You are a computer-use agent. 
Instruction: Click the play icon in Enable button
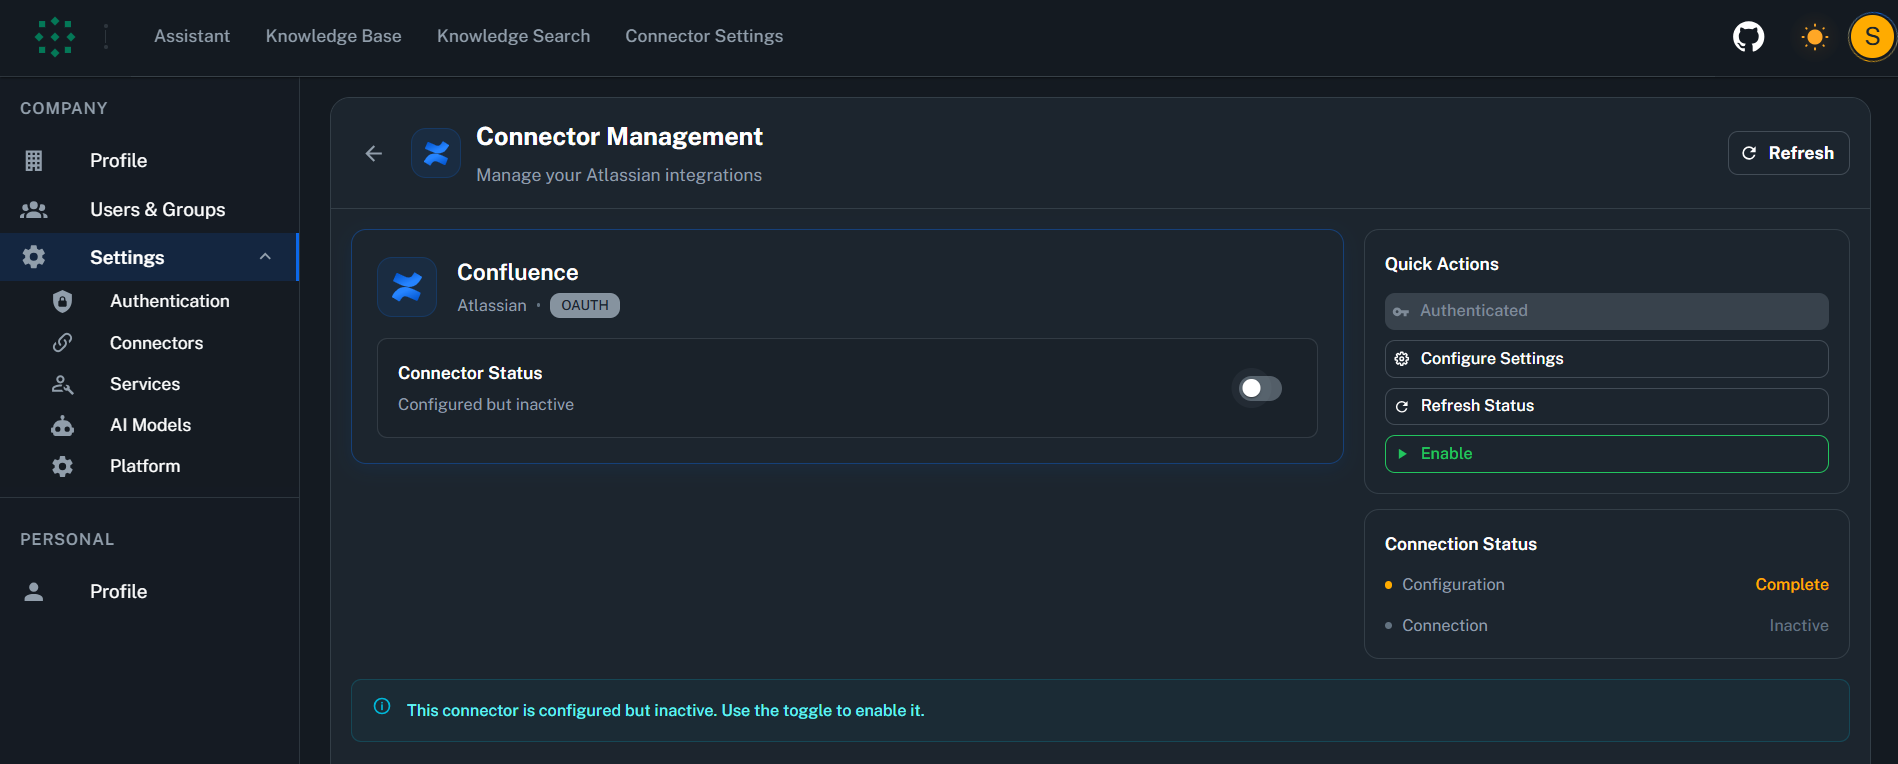click(1402, 454)
